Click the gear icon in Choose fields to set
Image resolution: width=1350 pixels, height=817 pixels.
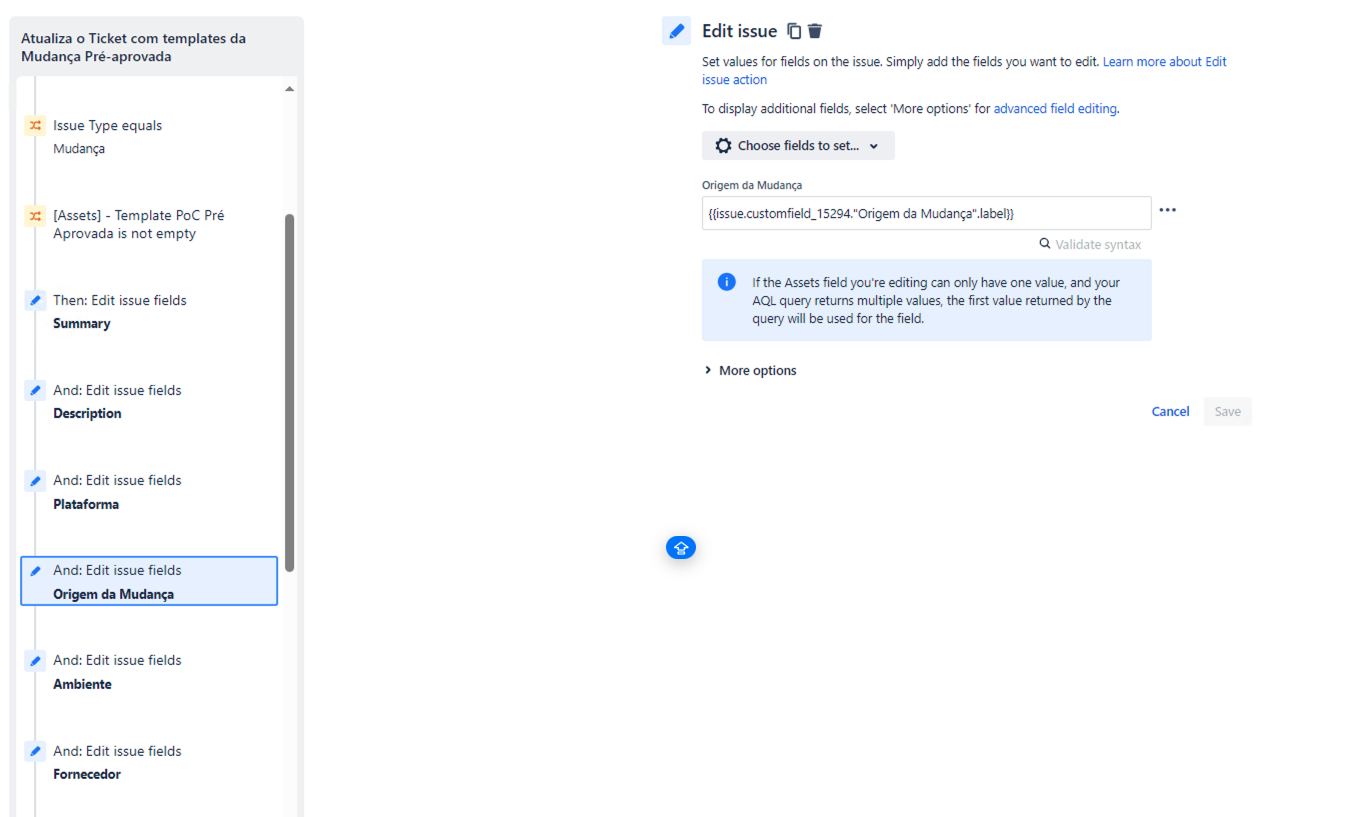click(723, 146)
